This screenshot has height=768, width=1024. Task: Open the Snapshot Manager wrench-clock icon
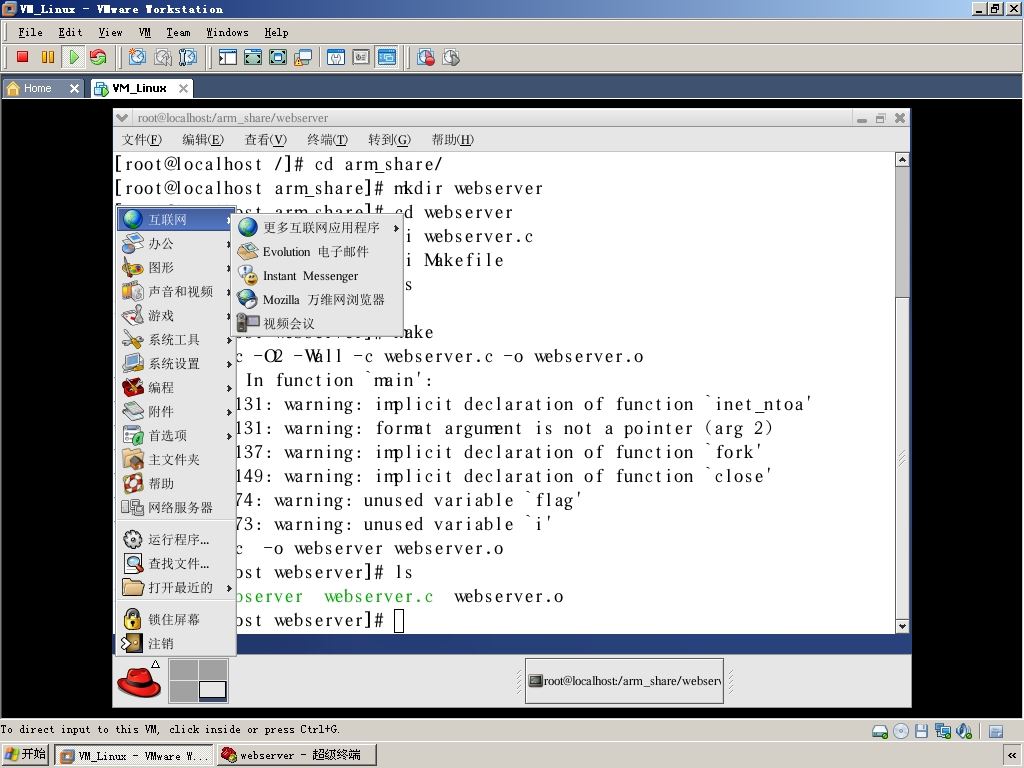(187, 57)
